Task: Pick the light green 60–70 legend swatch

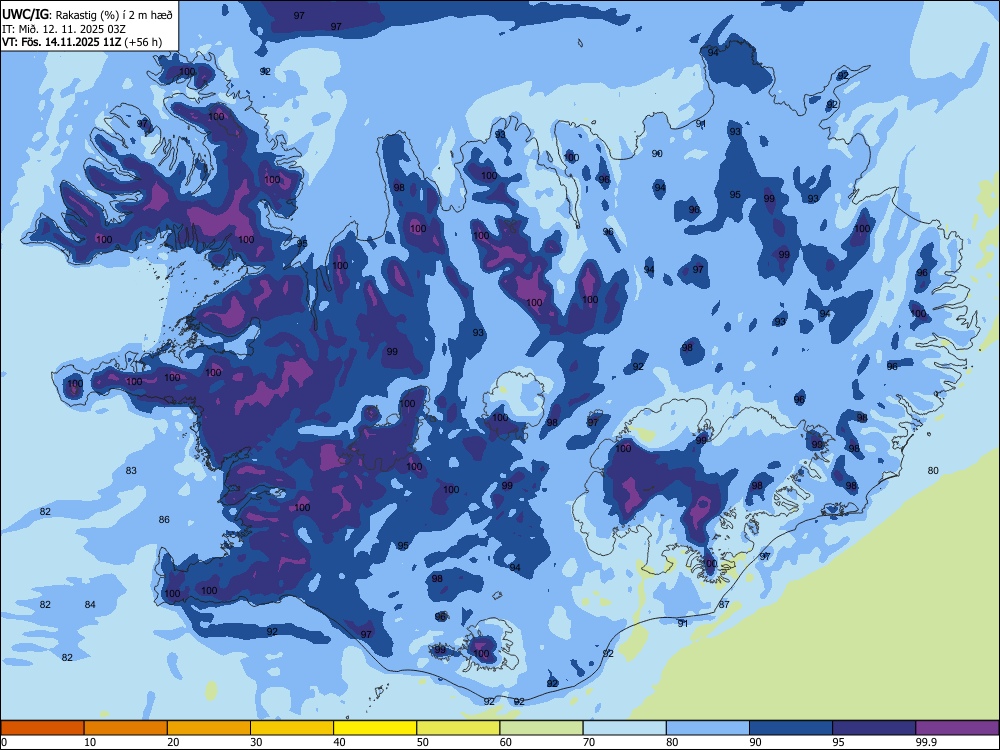Action: point(541,728)
